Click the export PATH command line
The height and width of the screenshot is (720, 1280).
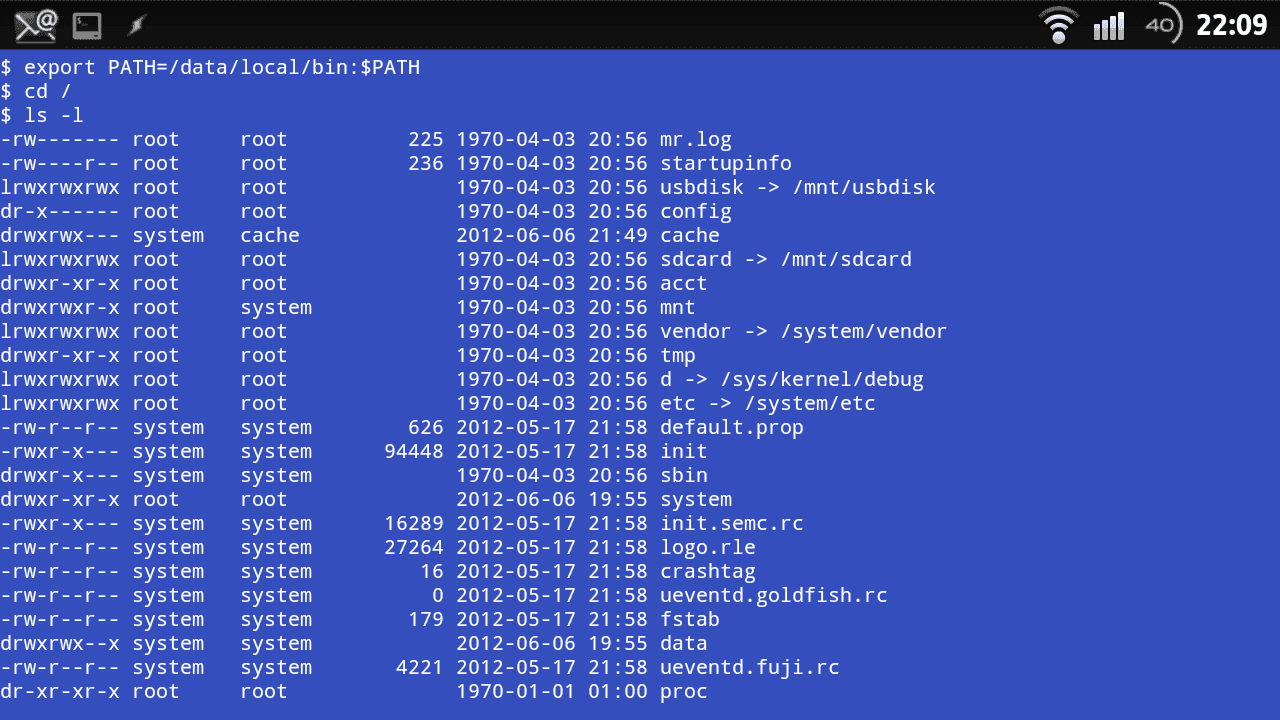(210, 68)
